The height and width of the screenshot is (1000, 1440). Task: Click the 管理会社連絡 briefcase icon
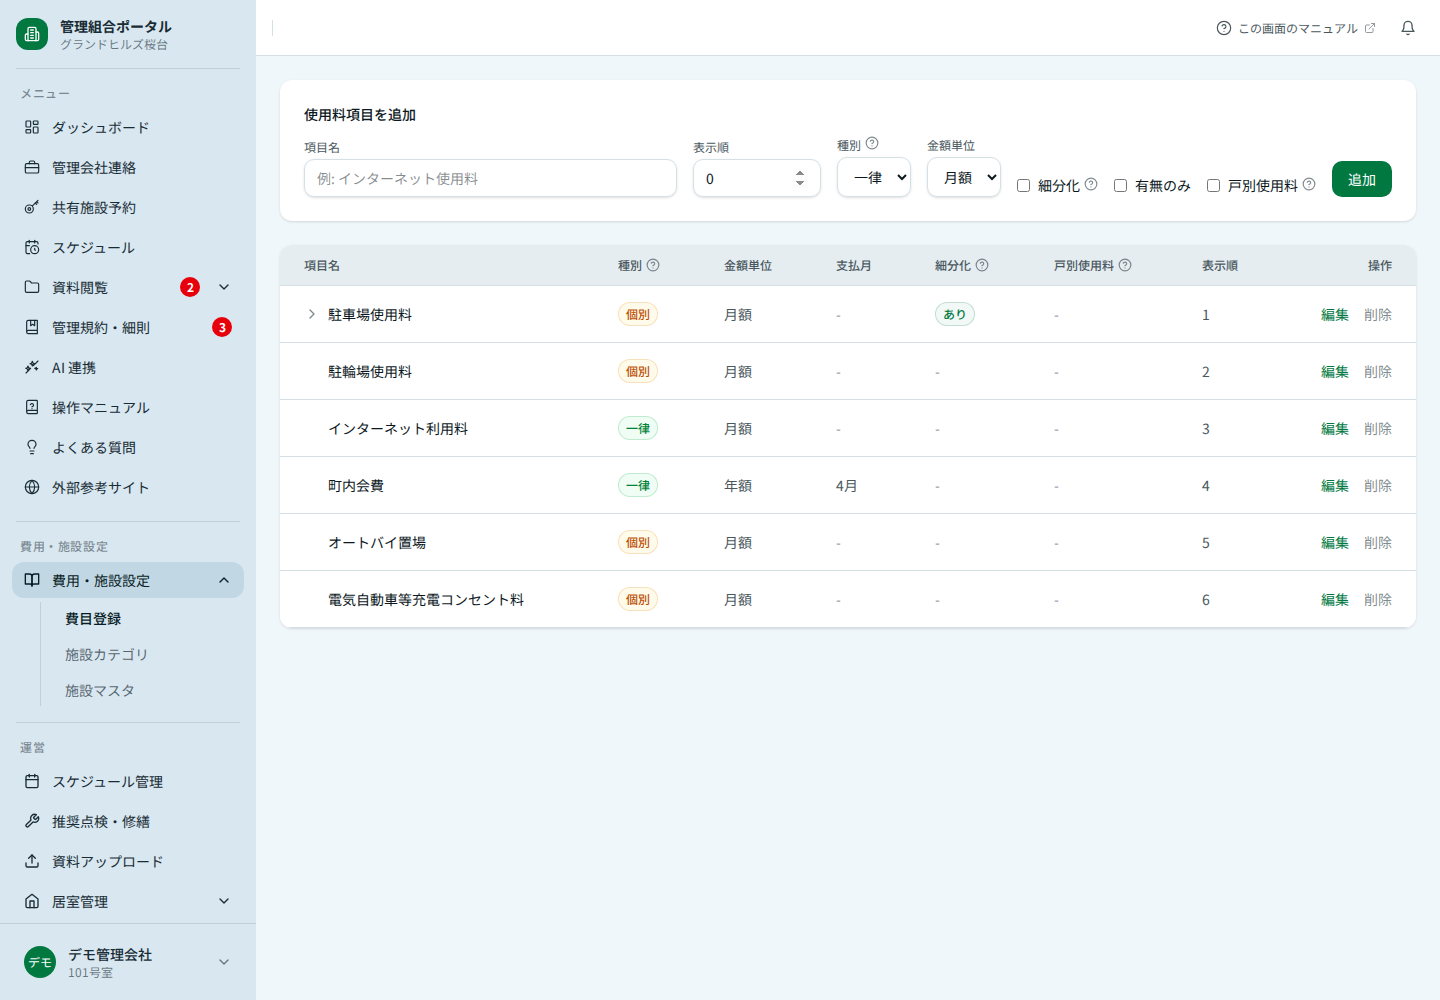pos(32,167)
